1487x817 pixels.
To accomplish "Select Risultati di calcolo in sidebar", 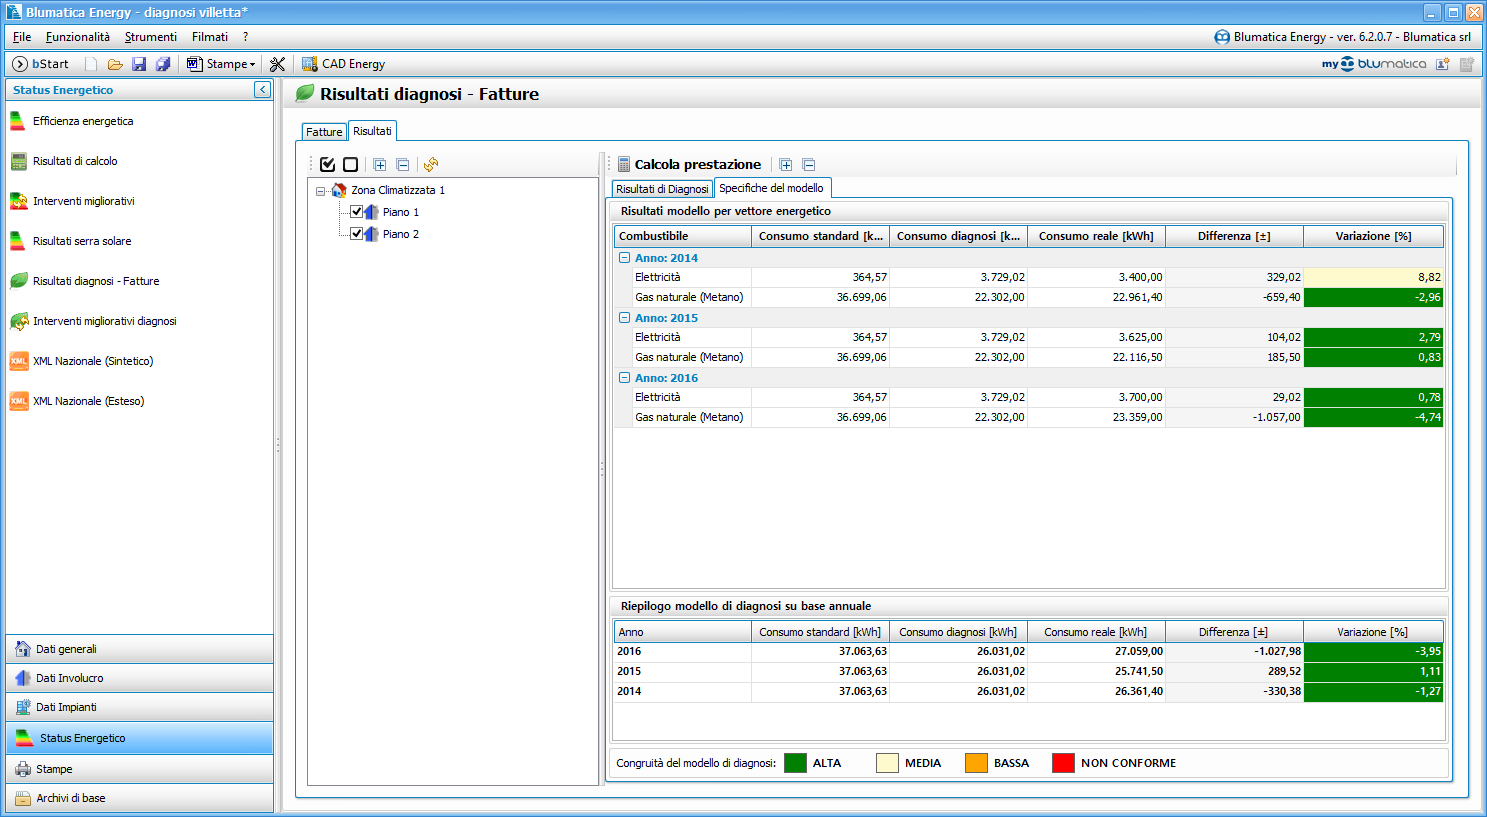I will [75, 161].
